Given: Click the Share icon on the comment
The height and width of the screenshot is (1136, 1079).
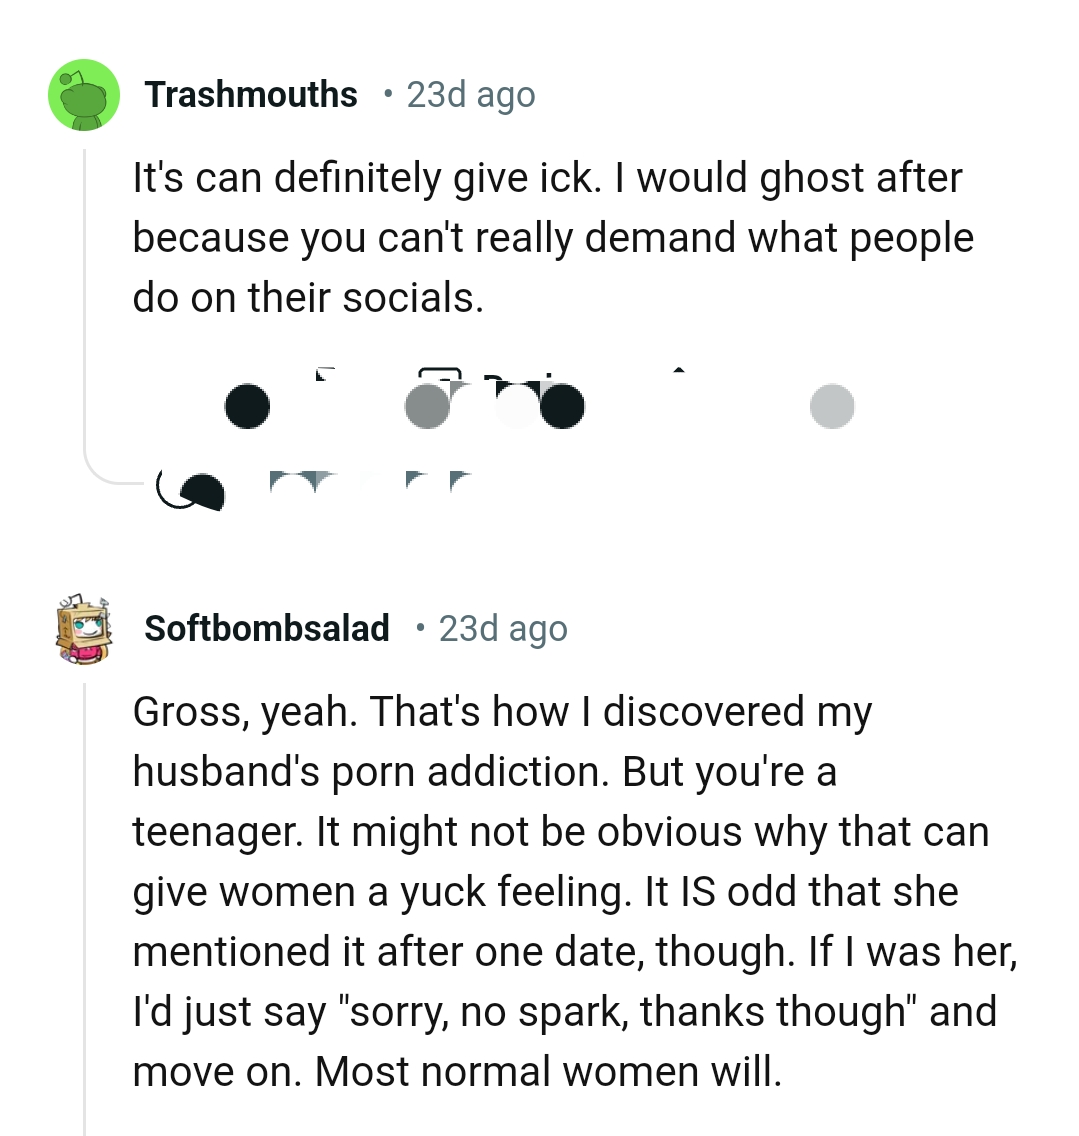Looking at the screenshot, I should click(x=680, y=405).
